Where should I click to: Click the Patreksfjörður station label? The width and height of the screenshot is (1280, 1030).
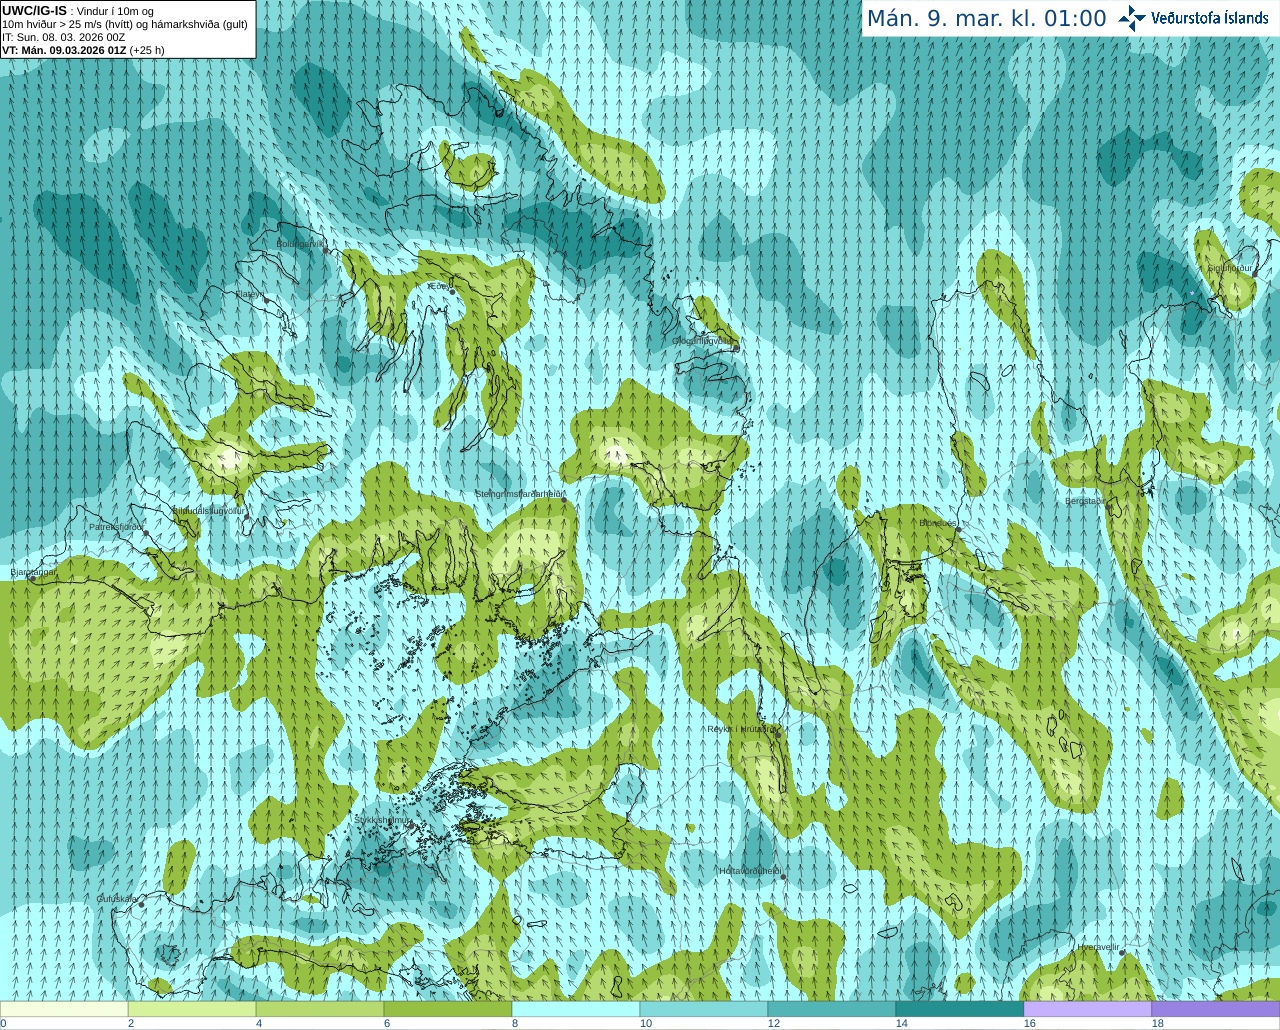tap(117, 526)
